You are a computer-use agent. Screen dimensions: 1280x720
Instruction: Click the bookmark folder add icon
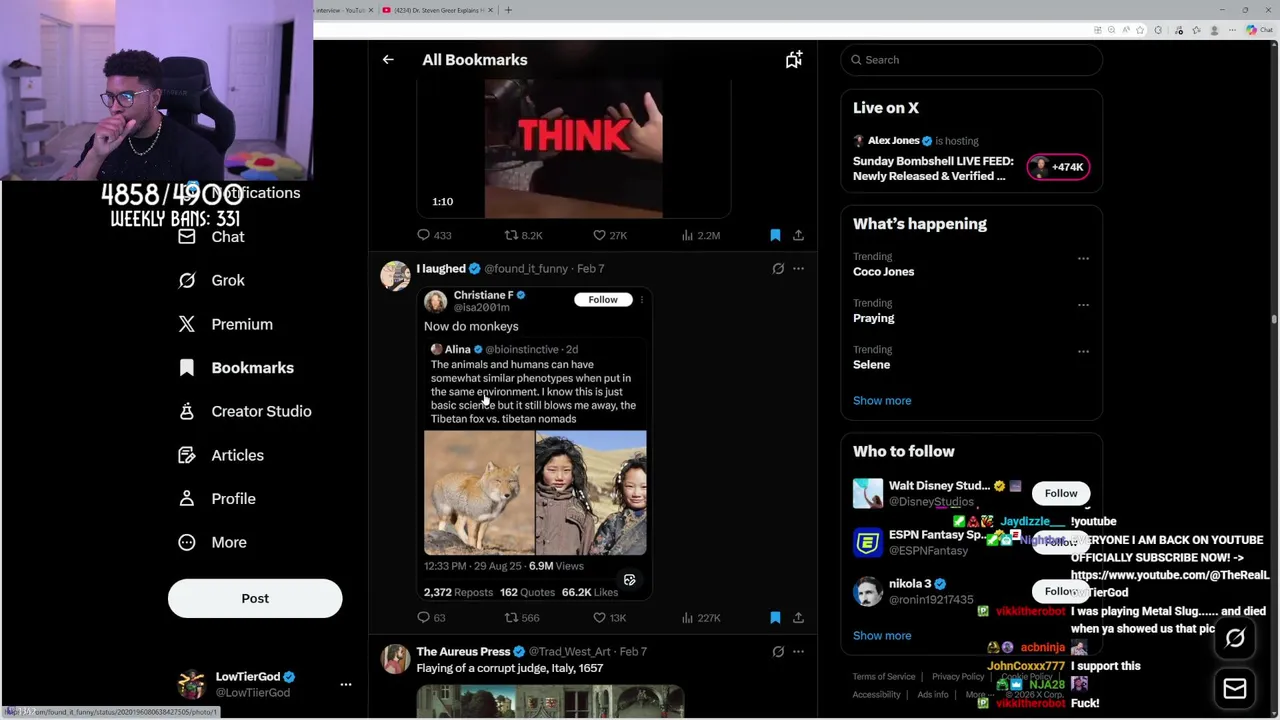pyautogui.click(x=793, y=60)
